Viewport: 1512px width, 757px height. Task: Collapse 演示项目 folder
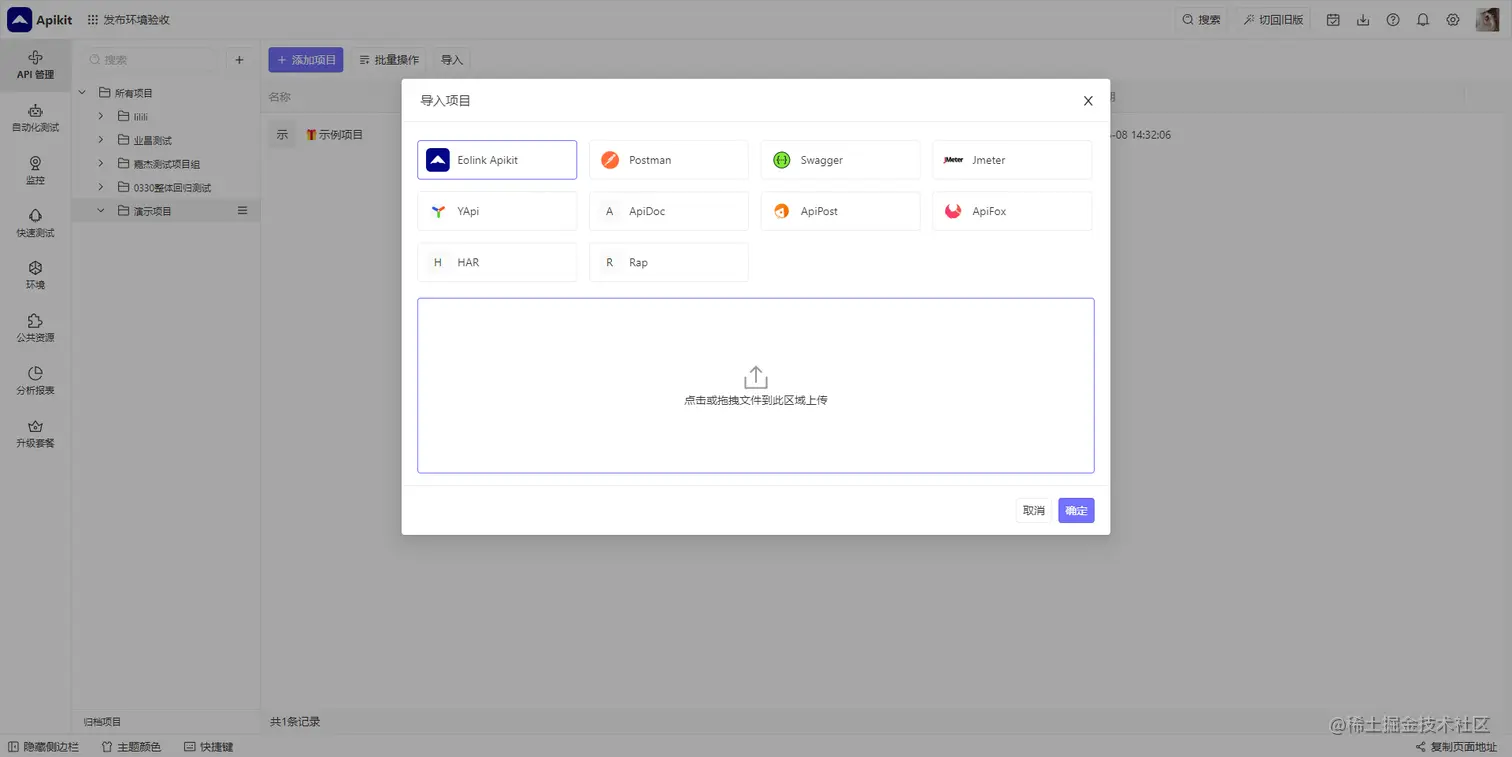[100, 211]
